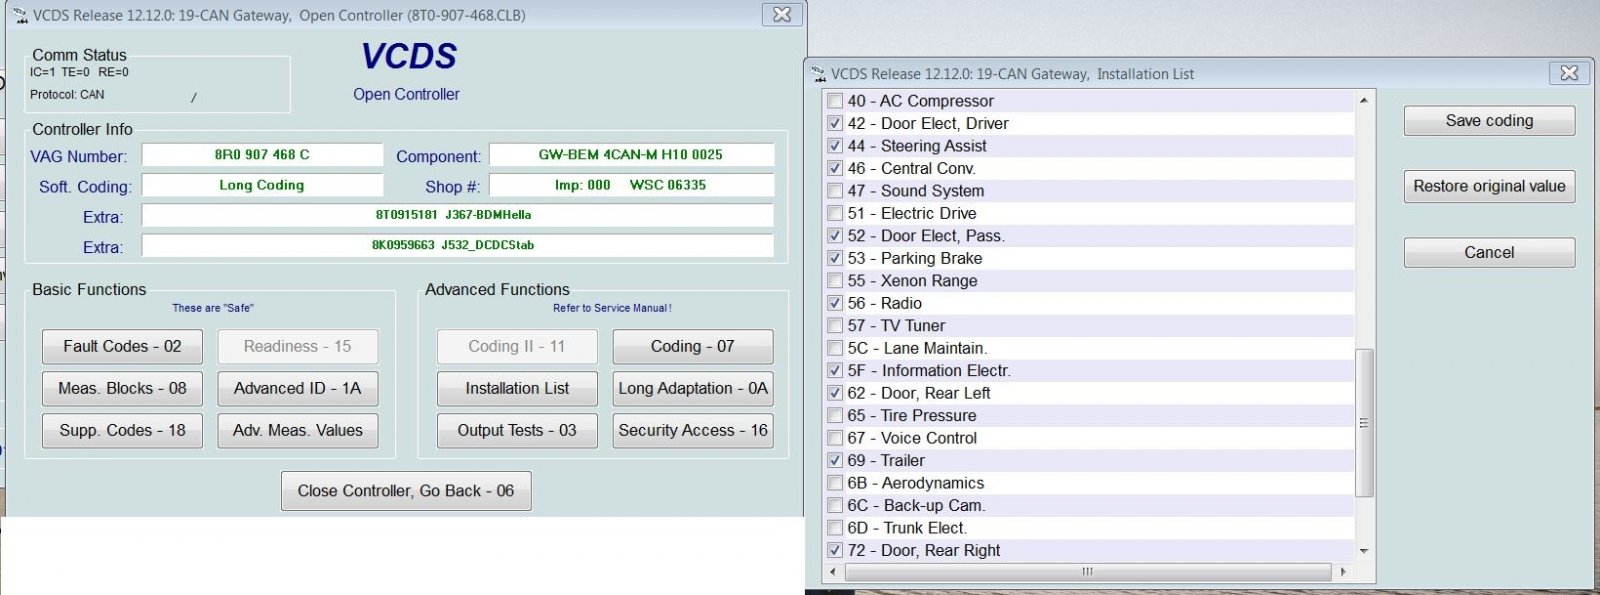The image size is (1600, 595).
Task: Click the Open Controller subtitle text
Action: coord(406,94)
